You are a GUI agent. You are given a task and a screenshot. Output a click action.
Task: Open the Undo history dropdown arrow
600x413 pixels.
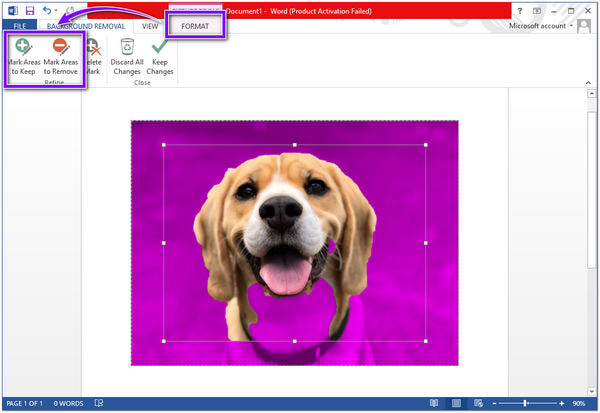click(x=56, y=11)
